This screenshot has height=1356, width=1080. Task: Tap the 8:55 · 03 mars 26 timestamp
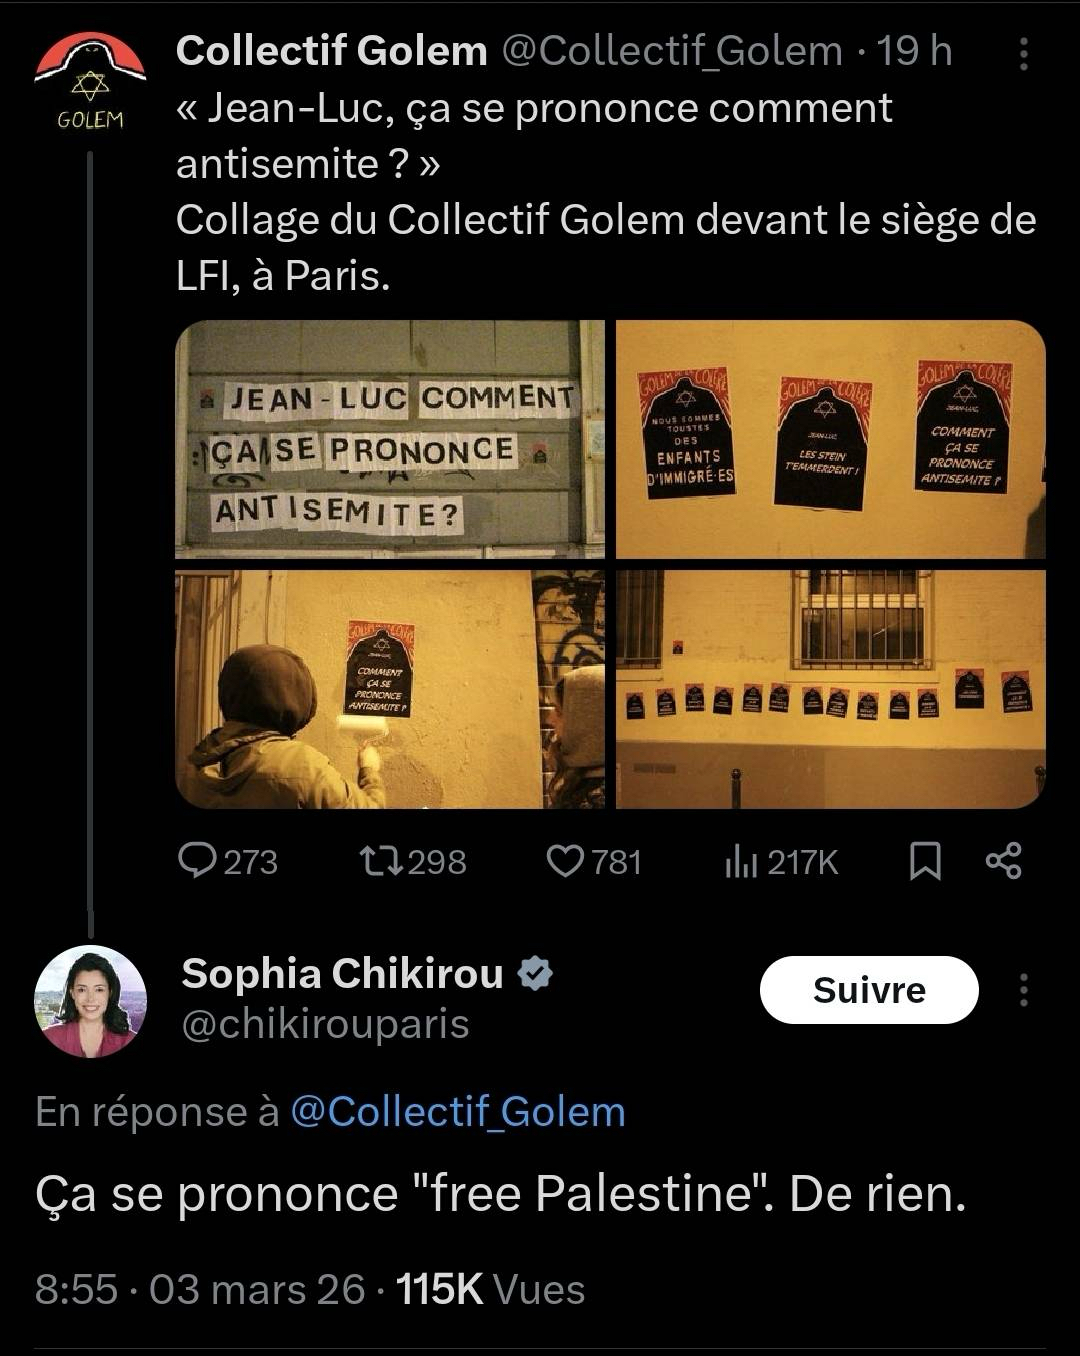coord(200,1289)
